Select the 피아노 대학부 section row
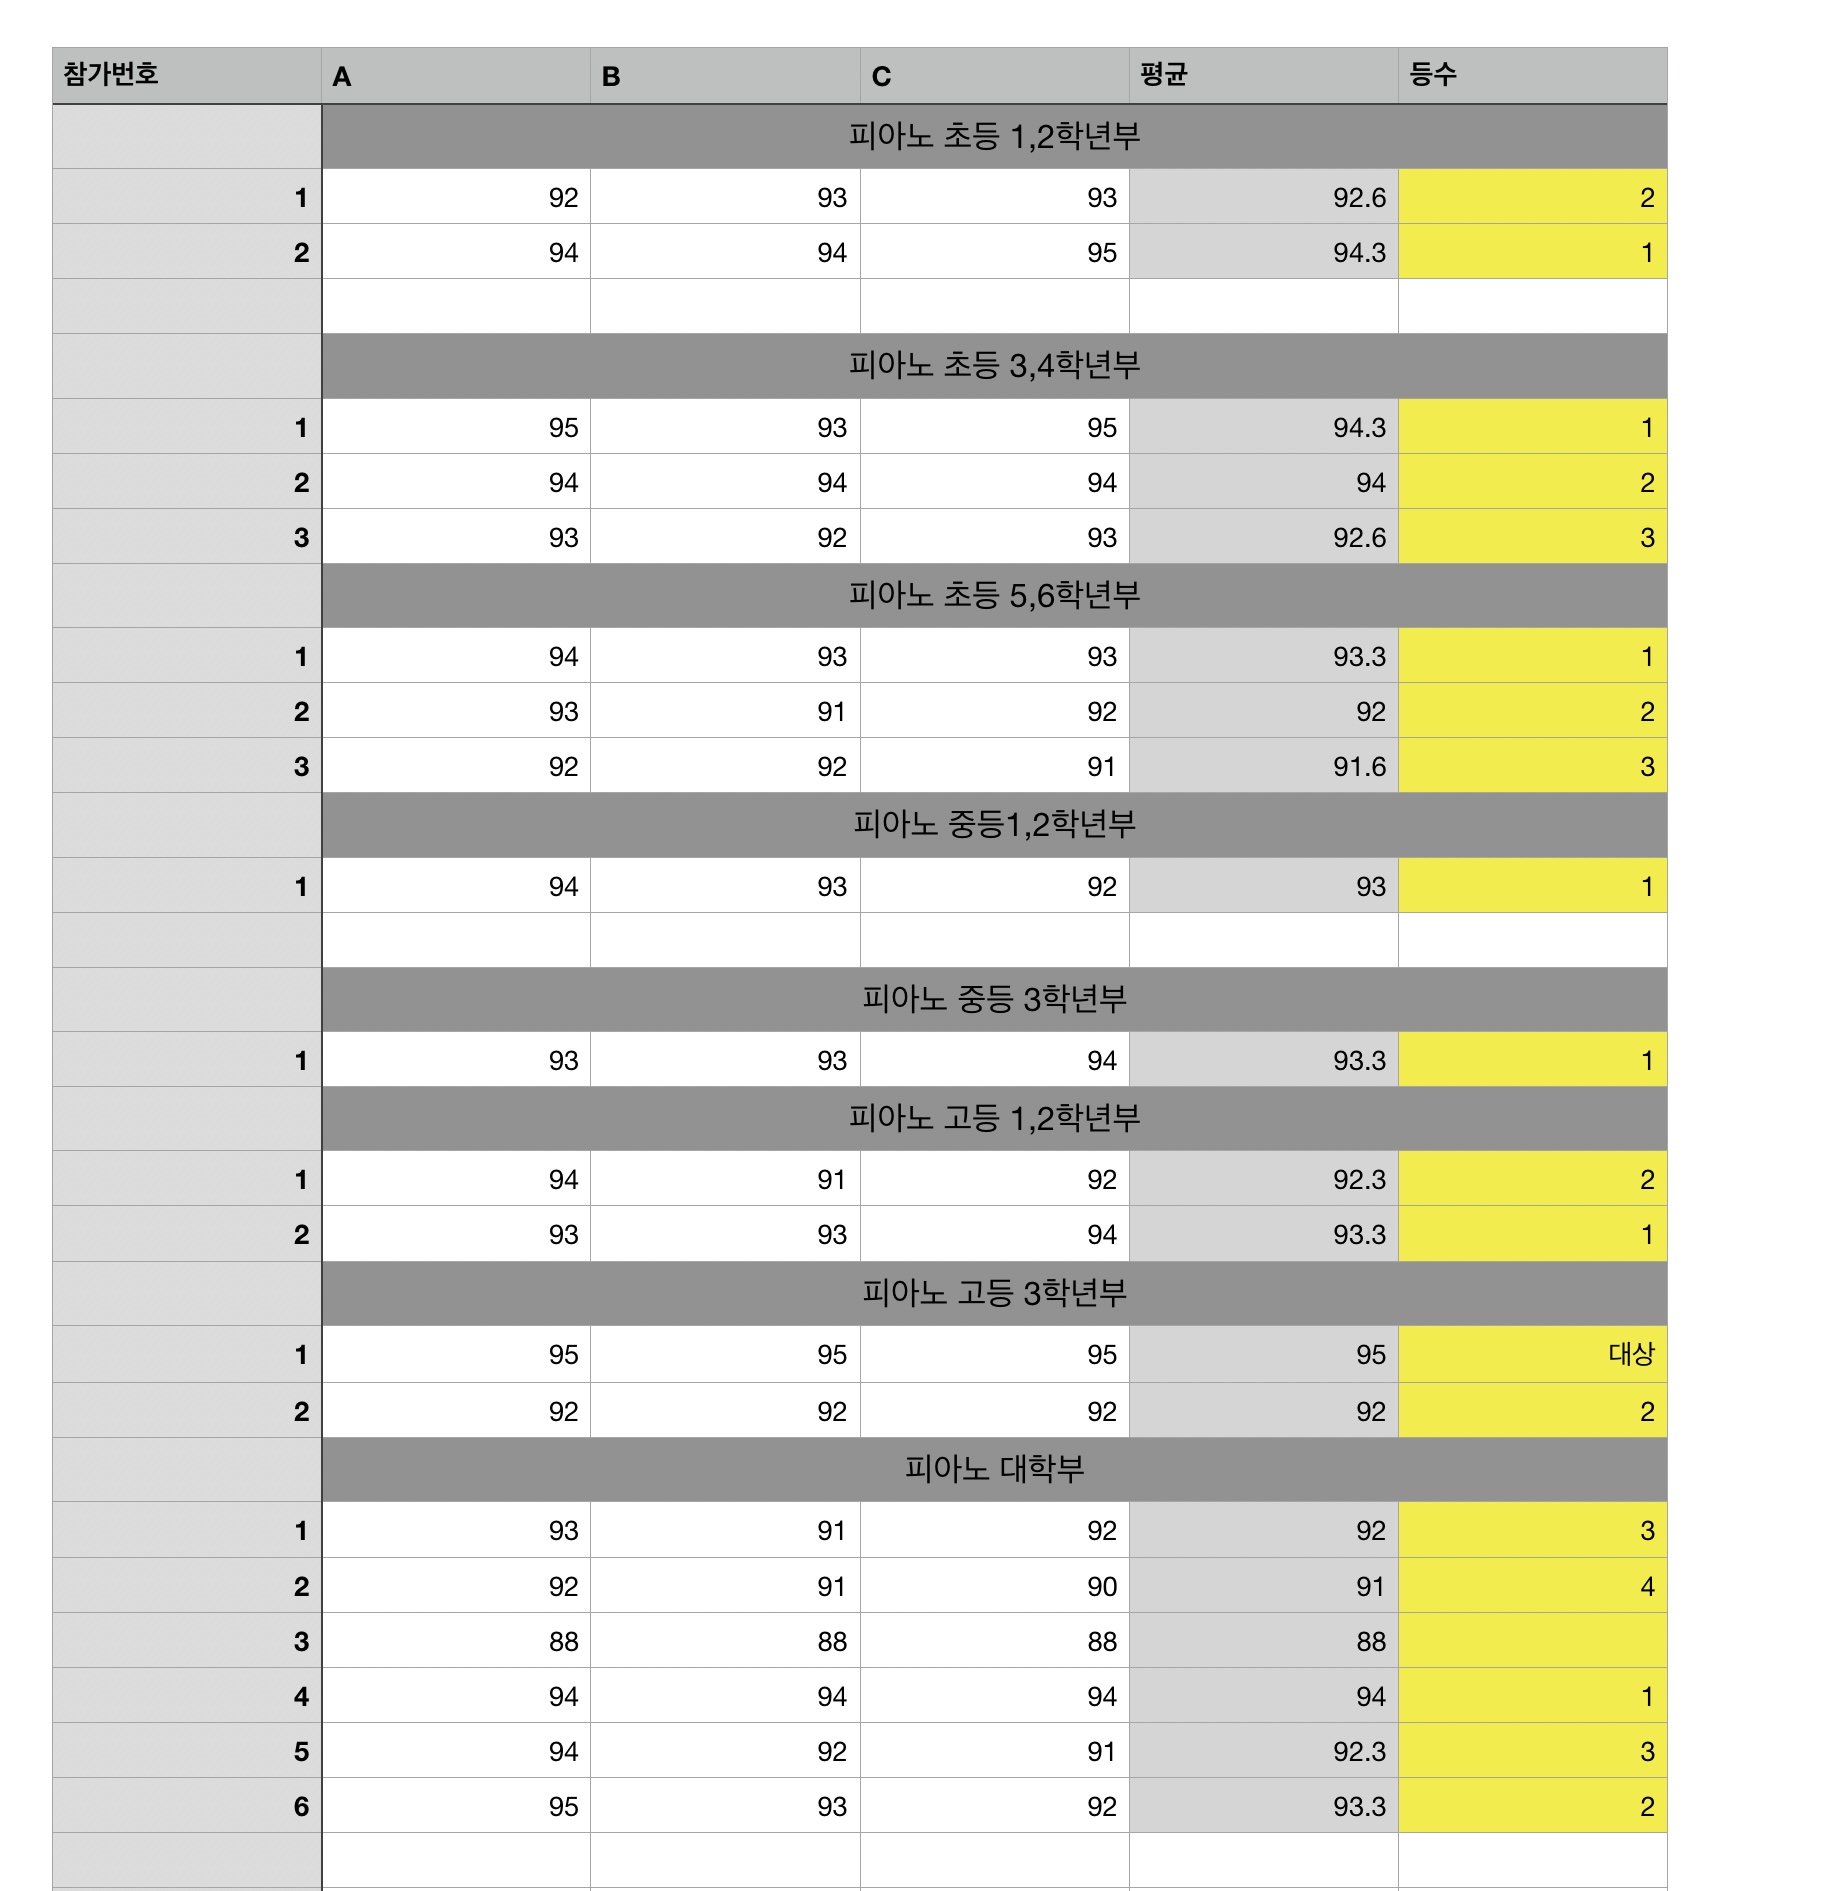 995,1470
